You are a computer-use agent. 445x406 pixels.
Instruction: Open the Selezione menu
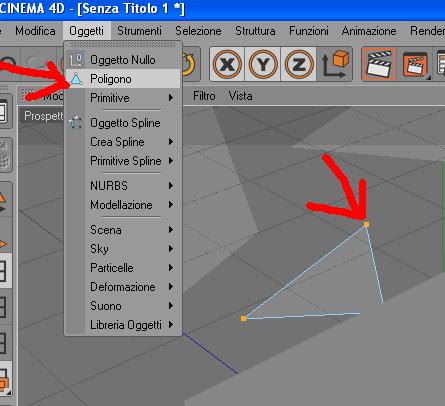[198, 31]
